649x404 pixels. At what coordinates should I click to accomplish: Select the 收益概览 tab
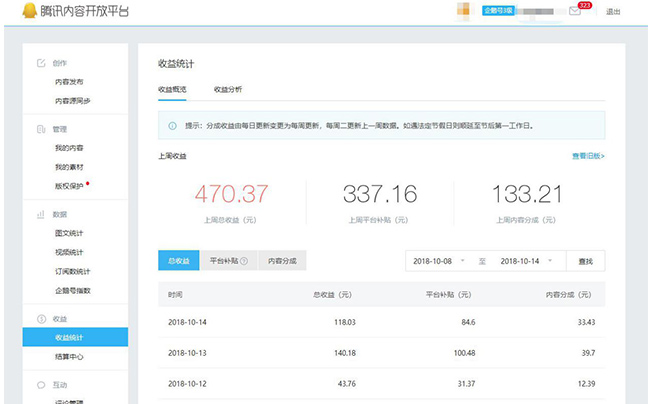[x=172, y=89]
